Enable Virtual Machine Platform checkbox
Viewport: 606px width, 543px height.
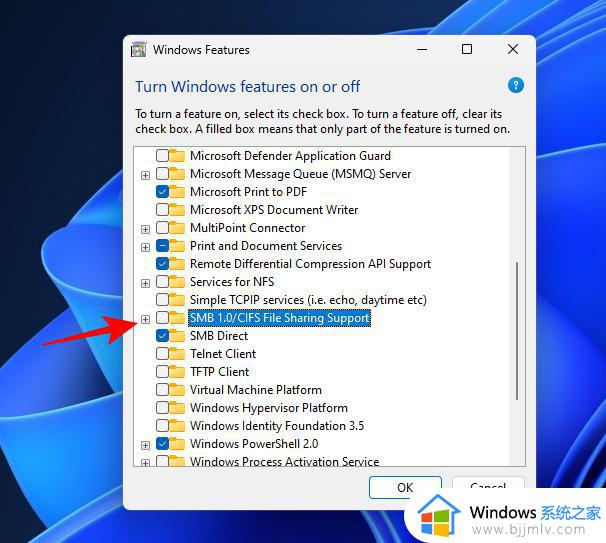click(x=162, y=390)
